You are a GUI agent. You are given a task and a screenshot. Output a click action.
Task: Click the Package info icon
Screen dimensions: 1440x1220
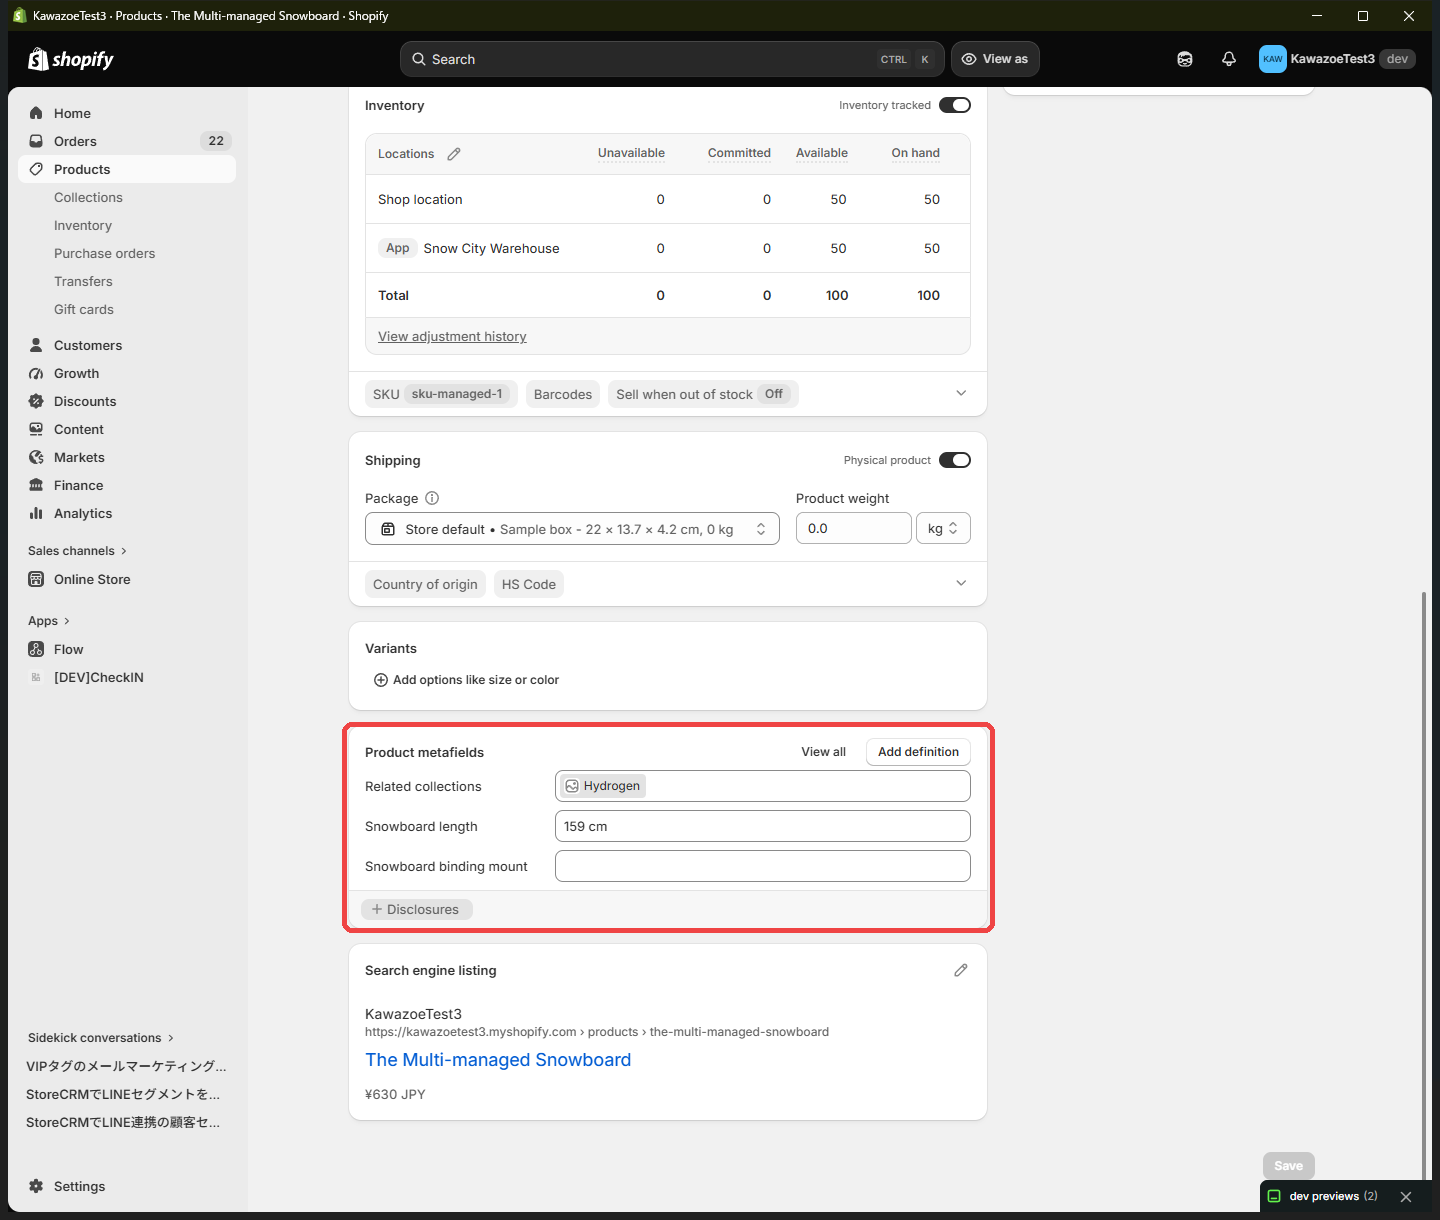click(432, 498)
